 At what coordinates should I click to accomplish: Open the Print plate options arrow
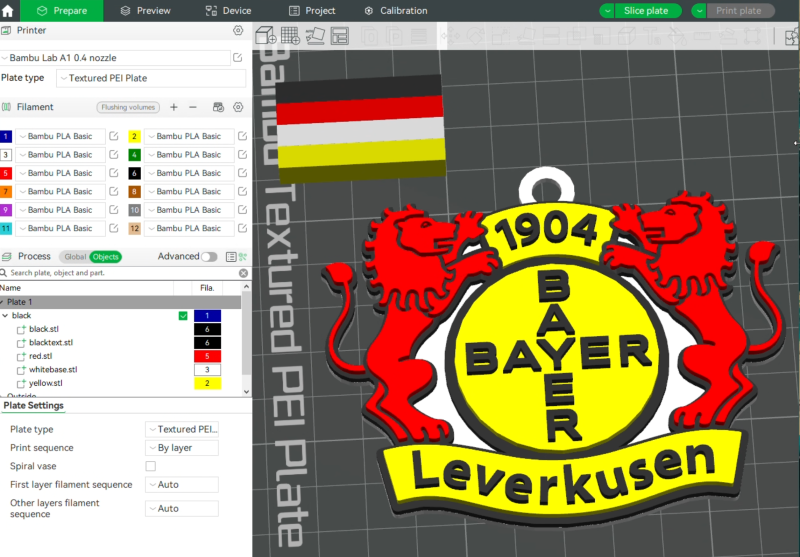point(699,11)
